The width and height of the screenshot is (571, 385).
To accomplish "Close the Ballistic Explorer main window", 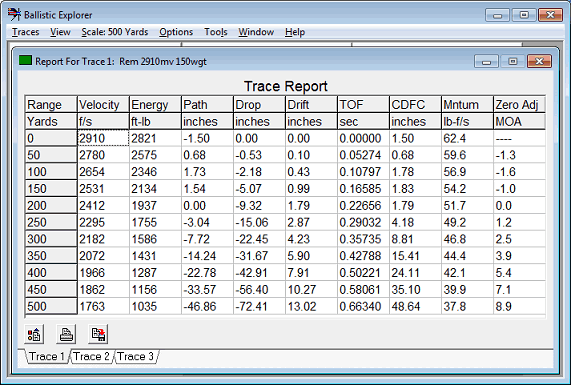I will 551,15.
